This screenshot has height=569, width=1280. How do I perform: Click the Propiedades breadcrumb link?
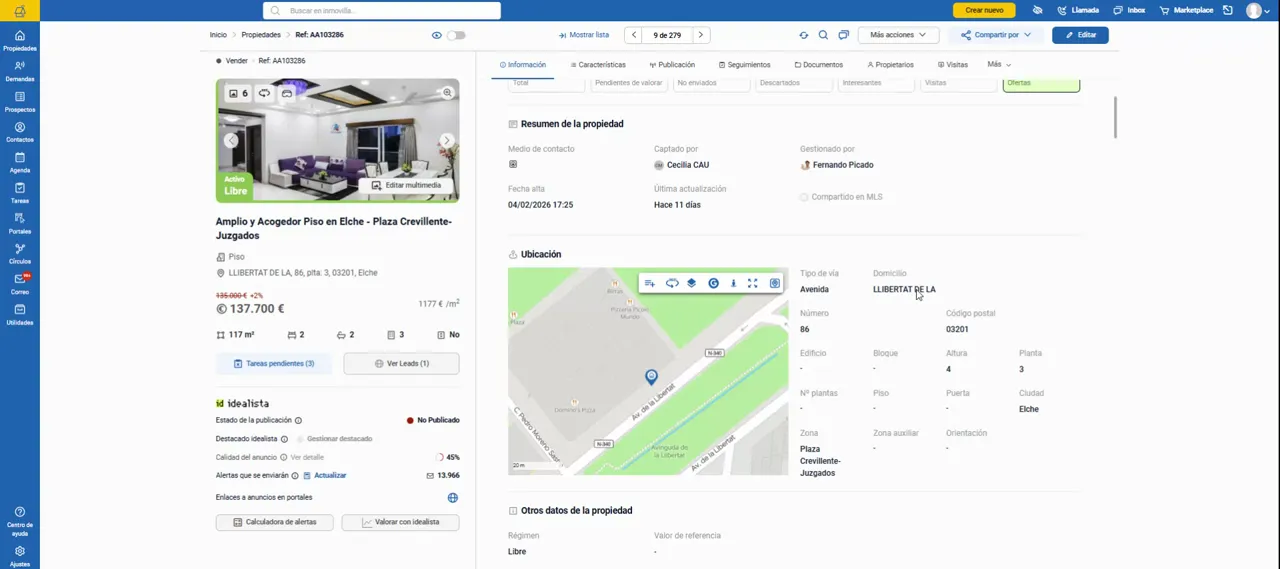click(261, 35)
